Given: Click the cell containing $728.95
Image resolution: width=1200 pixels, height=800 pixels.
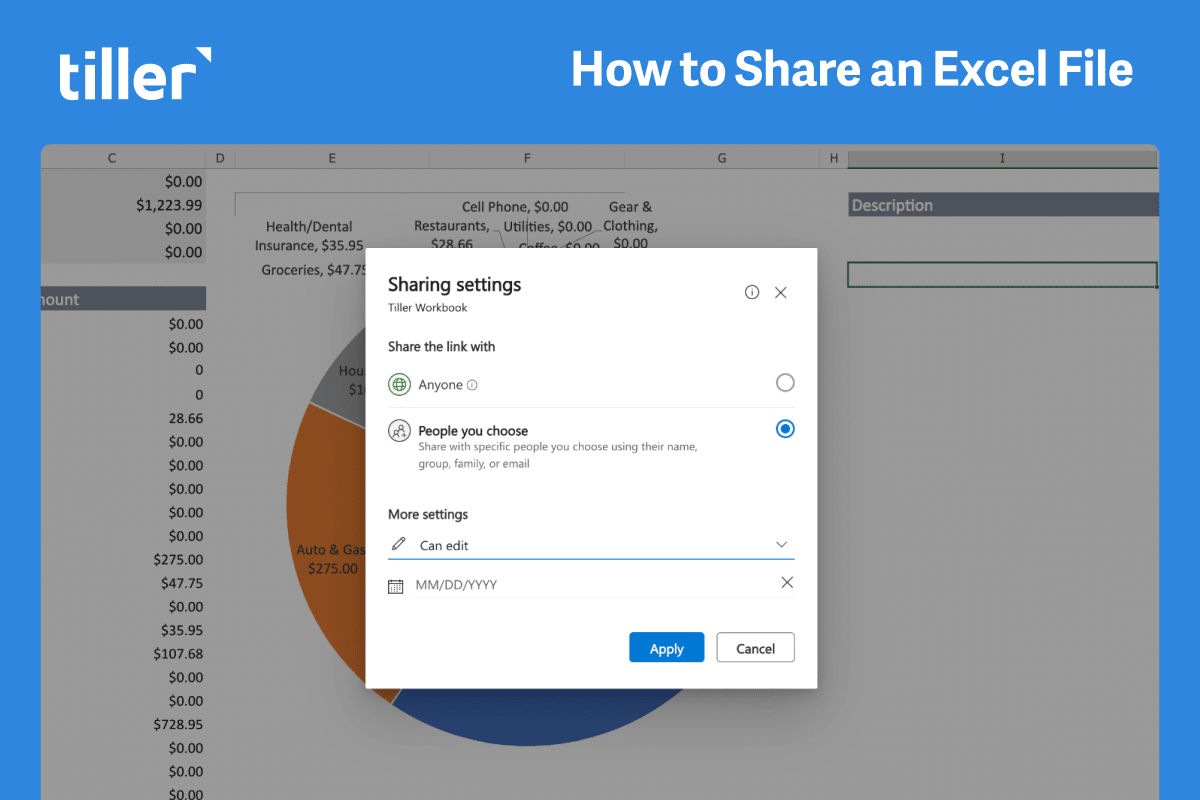Looking at the screenshot, I should pyautogui.click(x=123, y=724).
